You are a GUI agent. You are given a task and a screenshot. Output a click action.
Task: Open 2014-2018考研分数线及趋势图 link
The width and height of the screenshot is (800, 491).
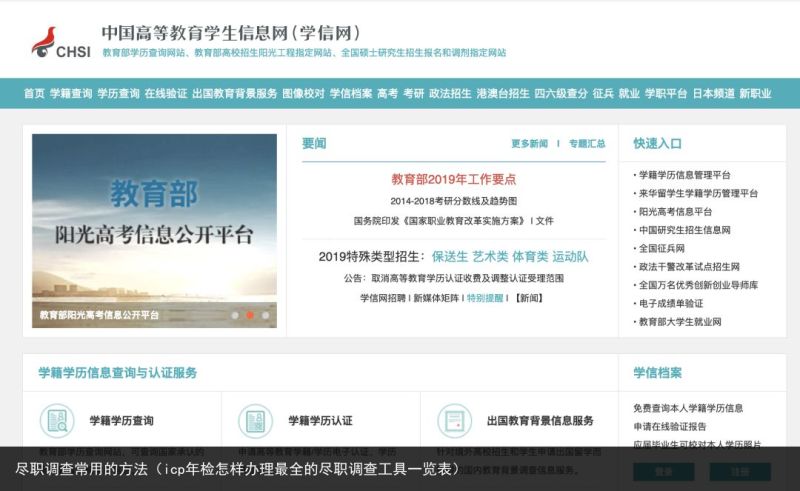click(x=454, y=201)
